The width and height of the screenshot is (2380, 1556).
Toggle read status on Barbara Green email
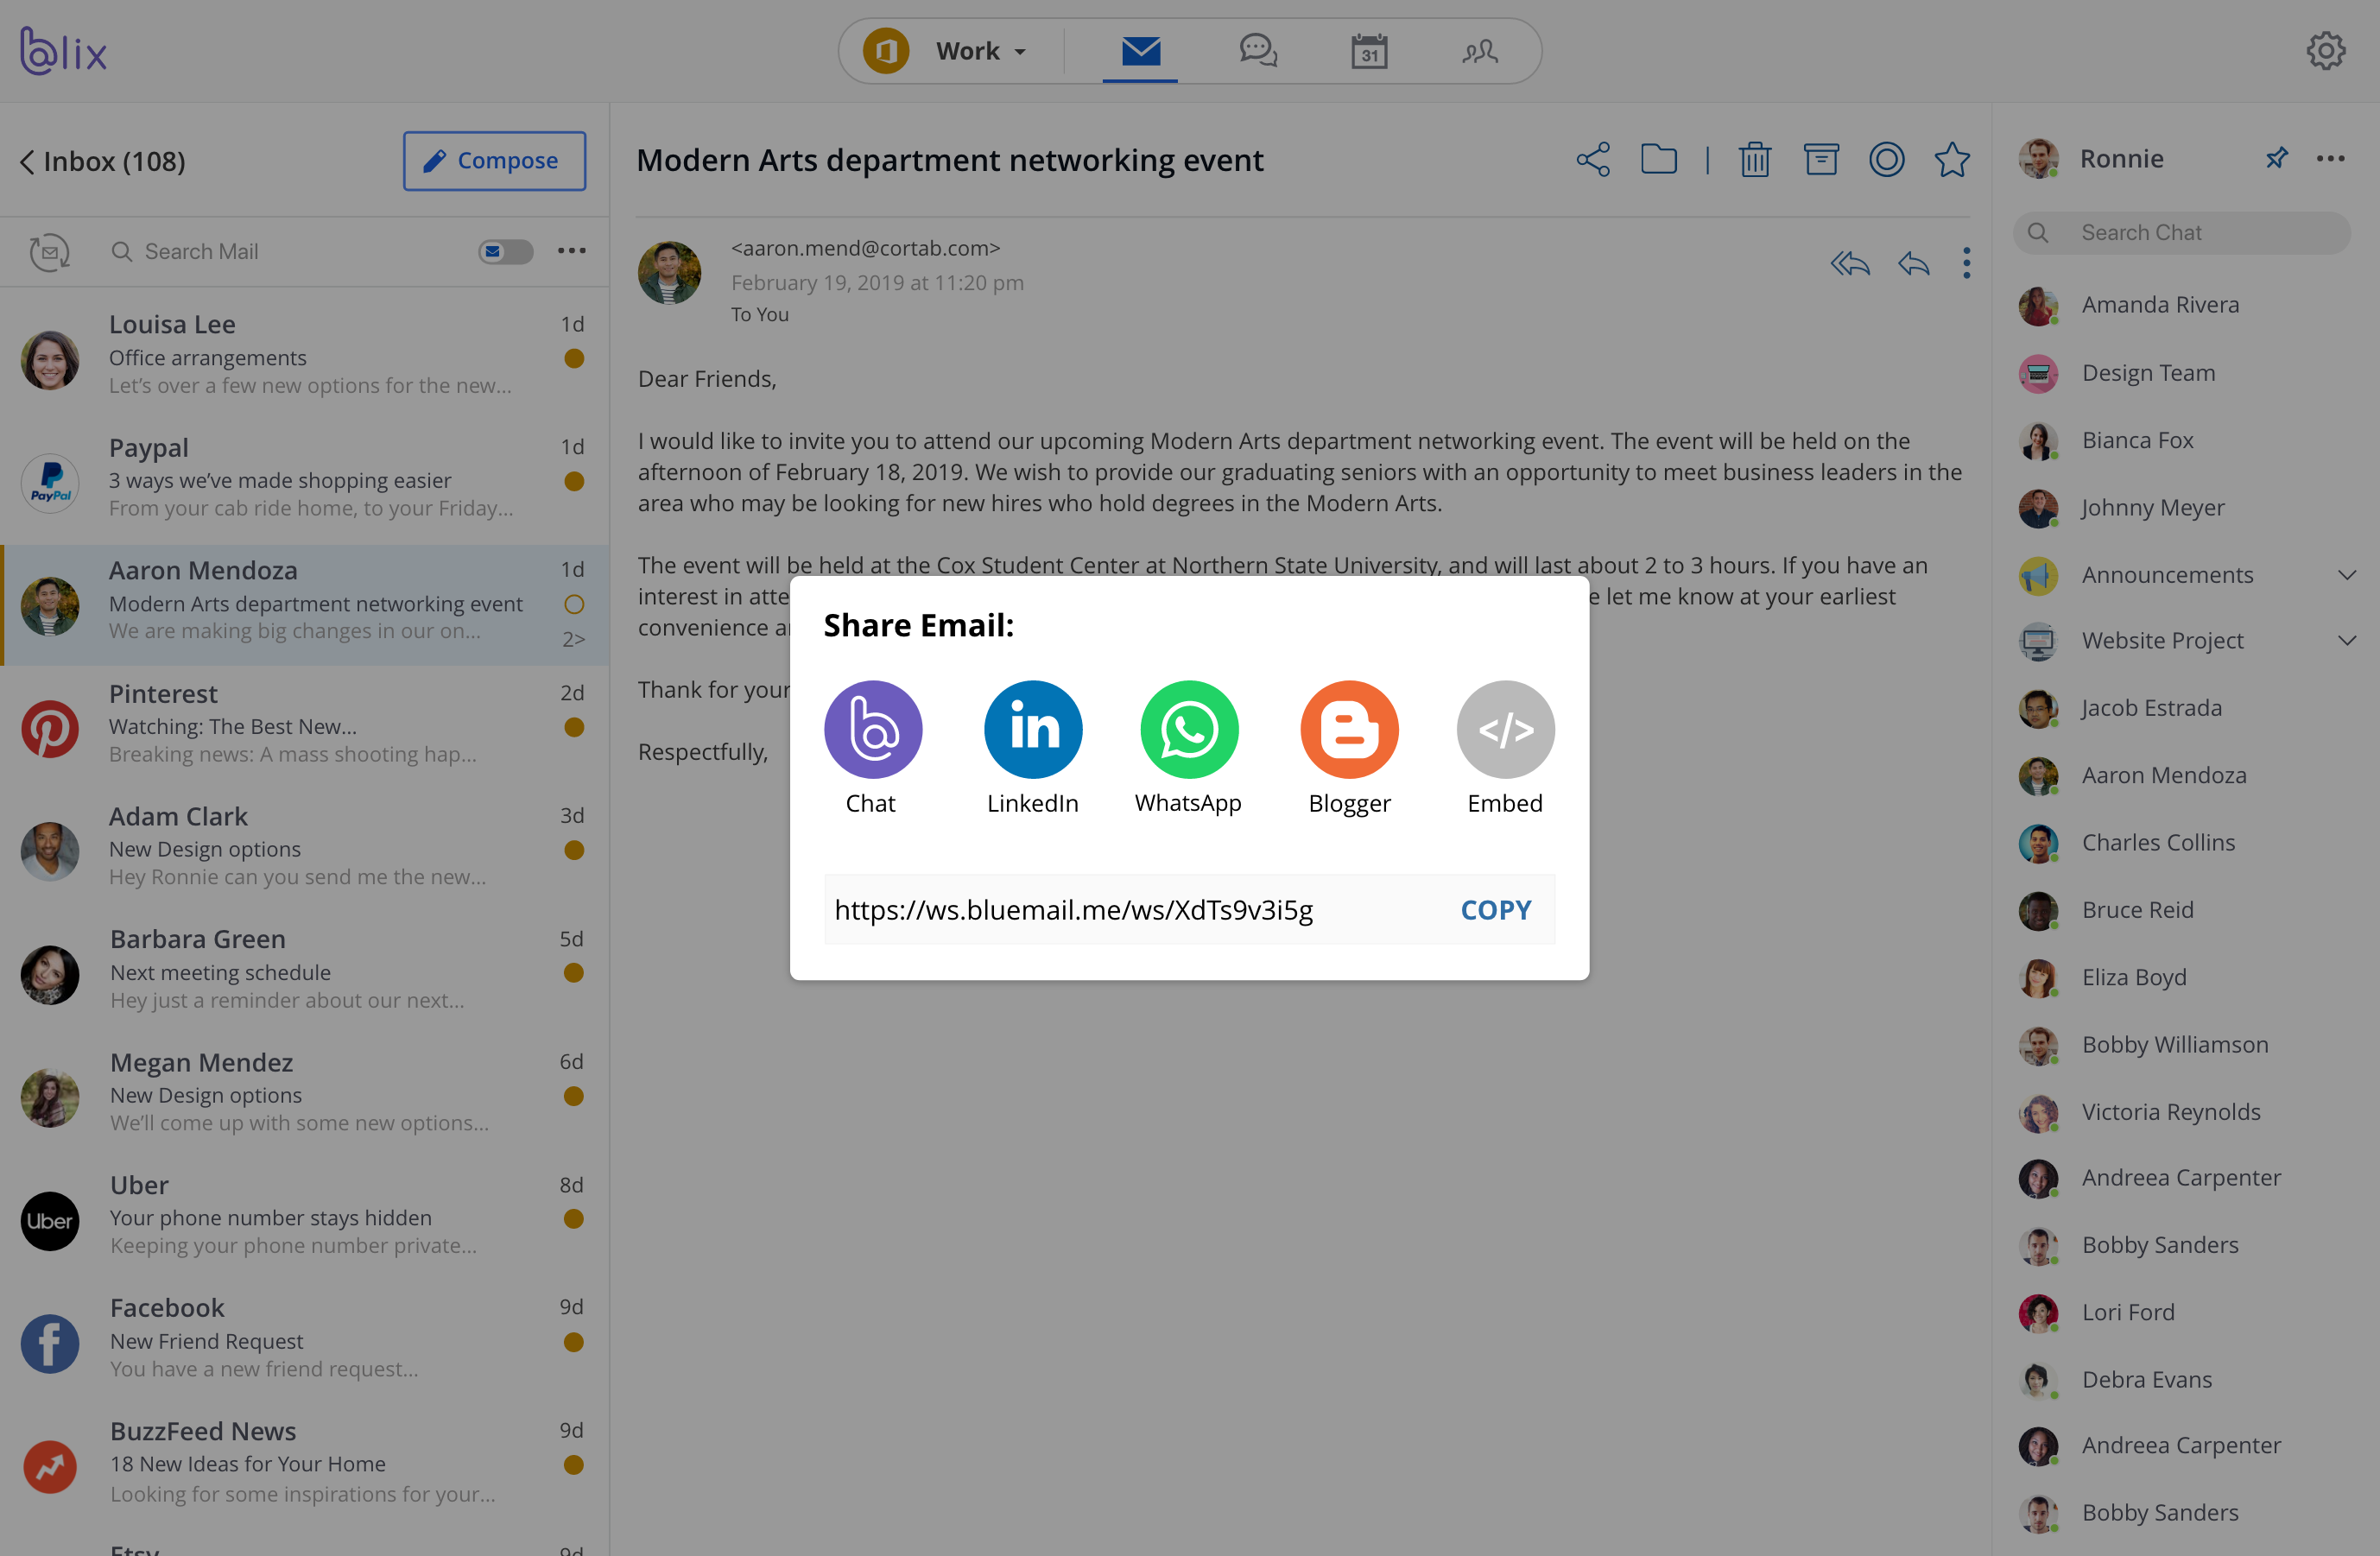(x=574, y=973)
